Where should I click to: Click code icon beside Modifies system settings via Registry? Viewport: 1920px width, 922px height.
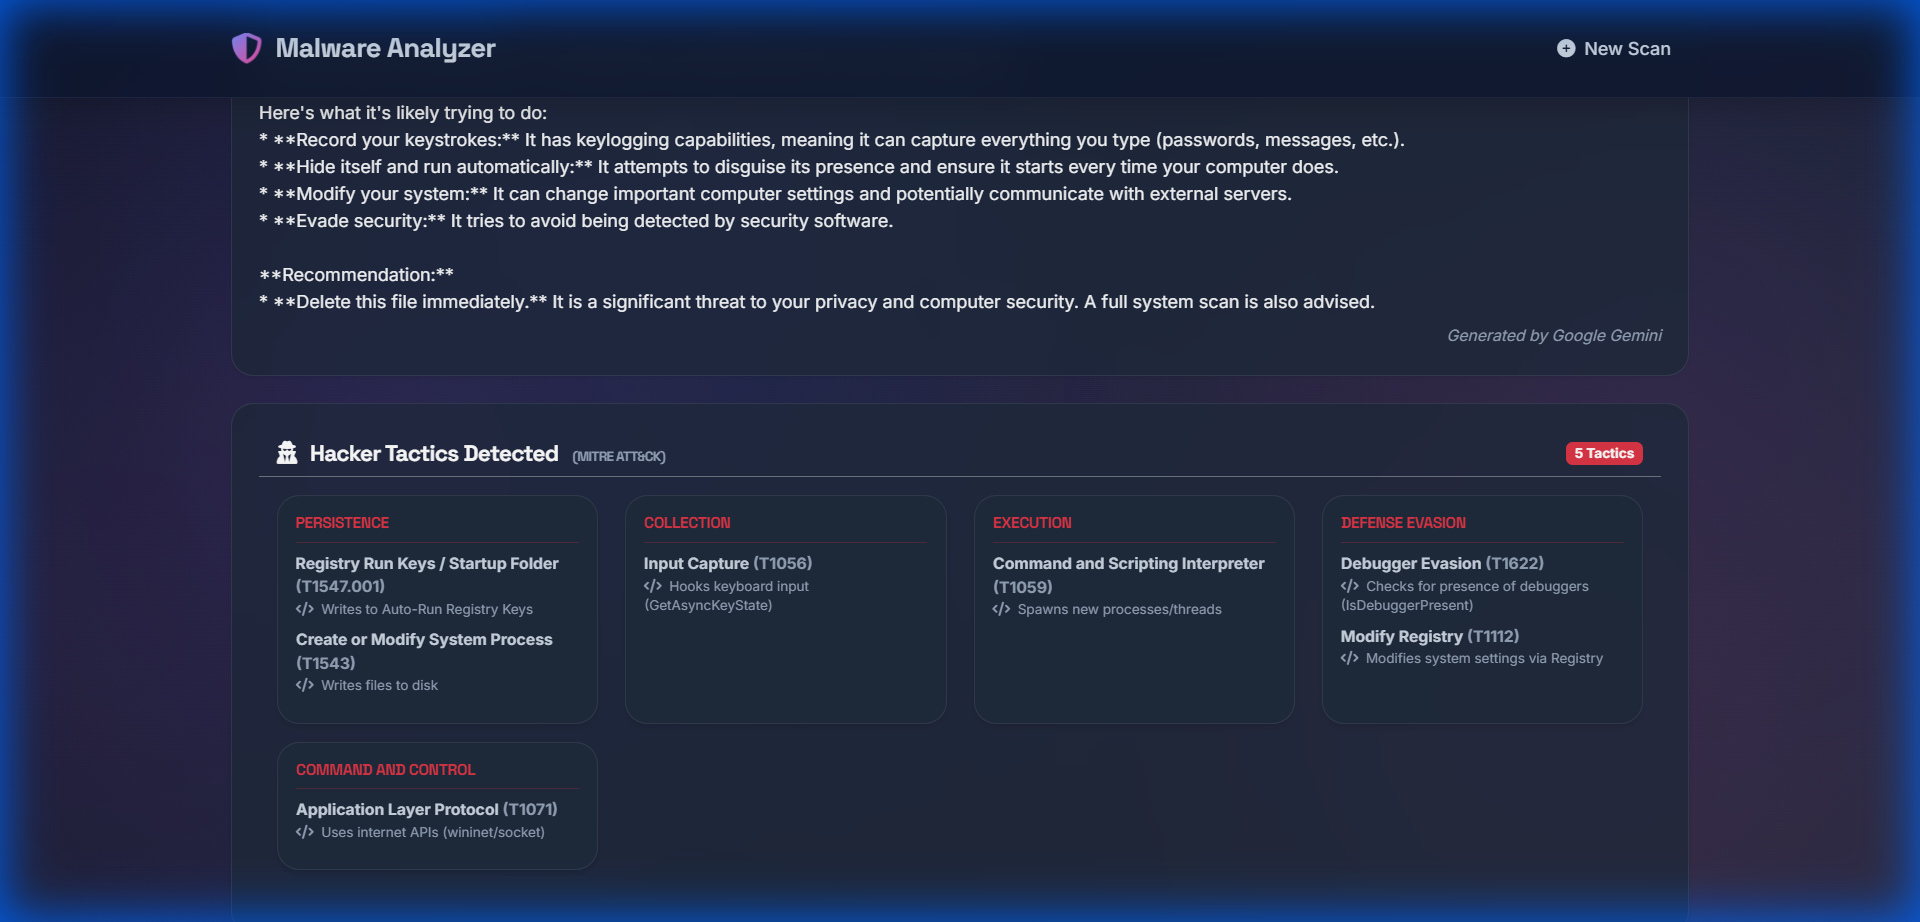[1350, 658]
